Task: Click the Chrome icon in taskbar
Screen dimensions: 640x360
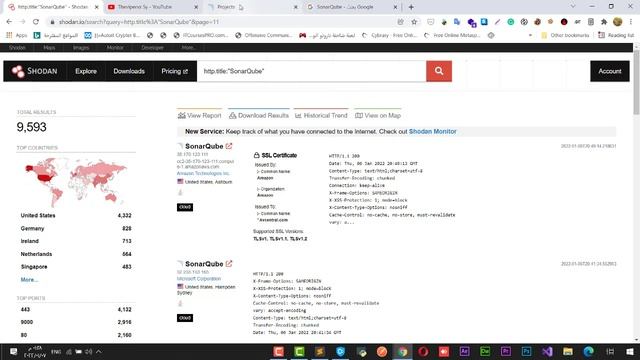Action: 402,351
